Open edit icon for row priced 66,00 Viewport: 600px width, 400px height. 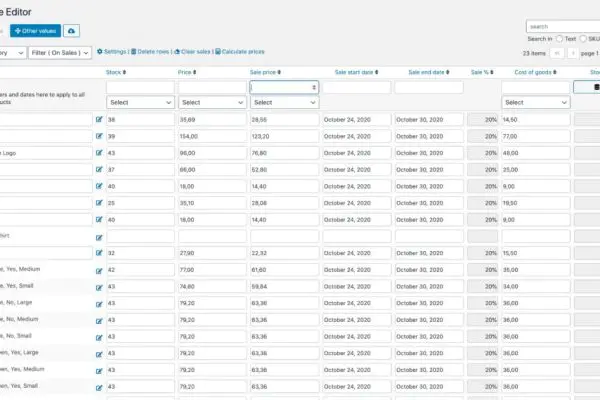point(99,169)
